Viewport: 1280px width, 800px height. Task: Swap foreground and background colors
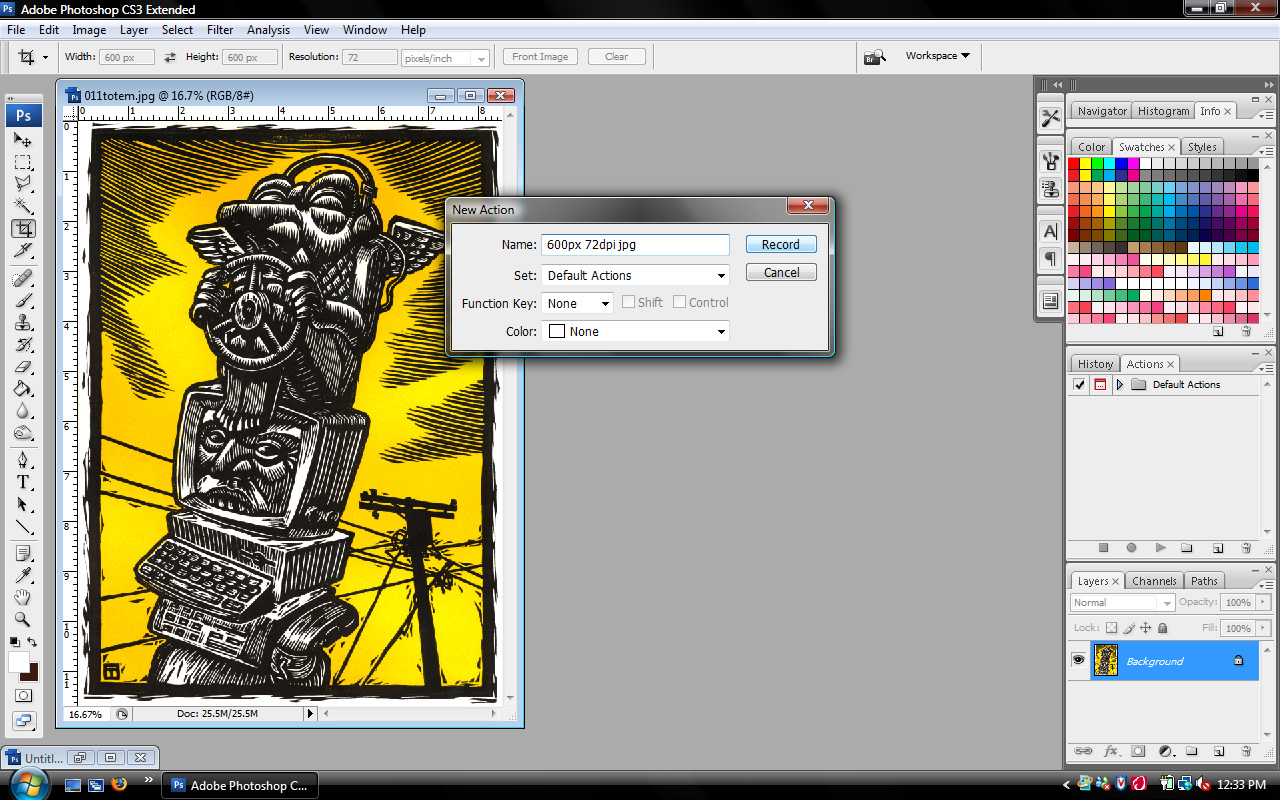pyautogui.click(x=32, y=642)
